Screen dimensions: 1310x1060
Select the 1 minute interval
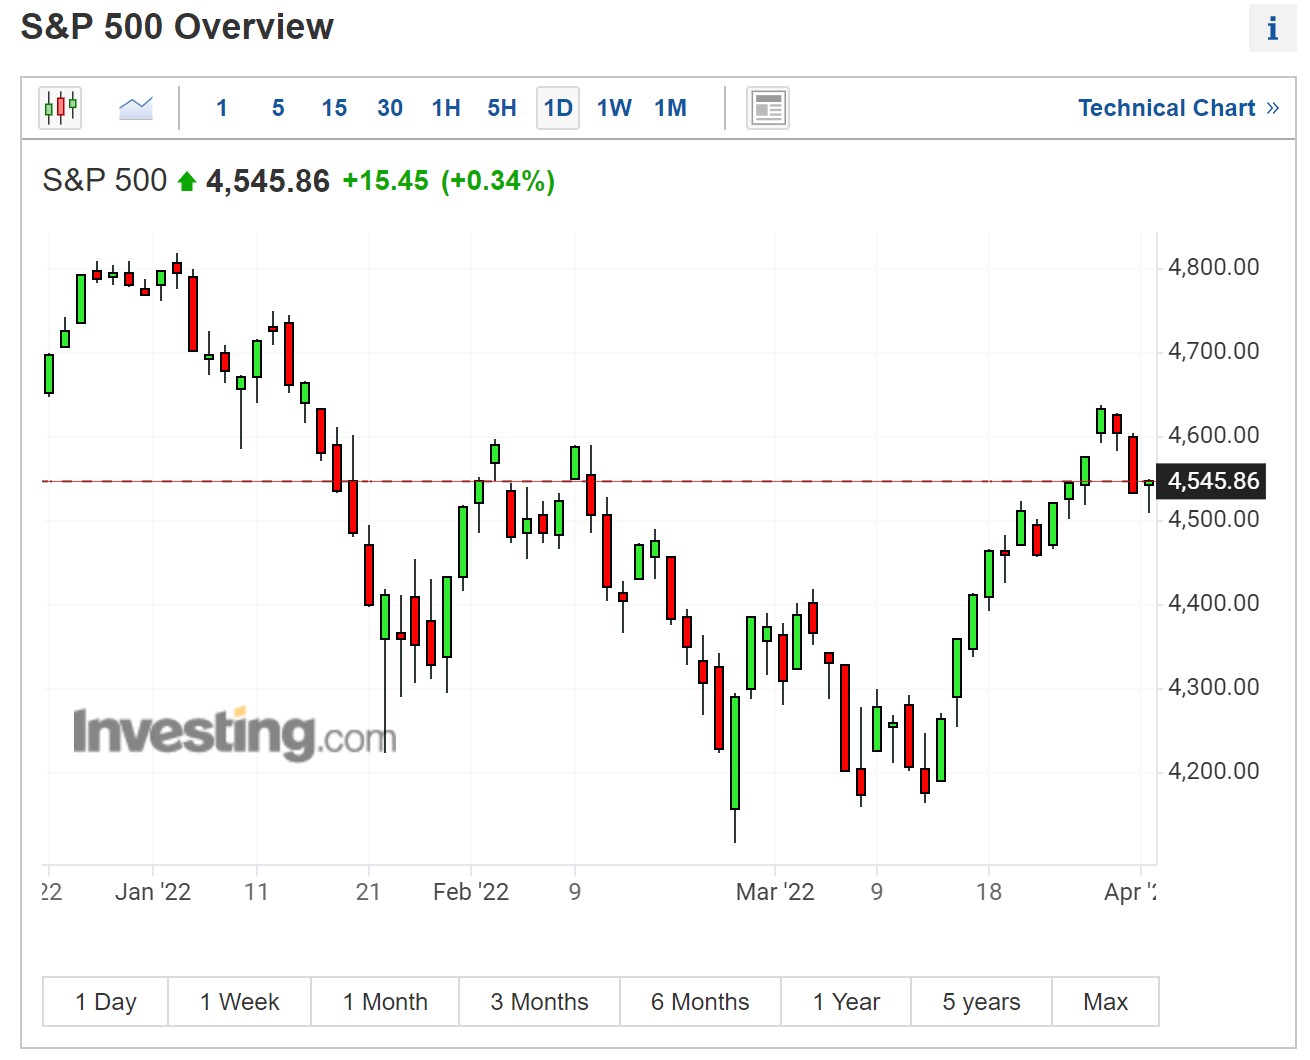pyautogui.click(x=222, y=108)
